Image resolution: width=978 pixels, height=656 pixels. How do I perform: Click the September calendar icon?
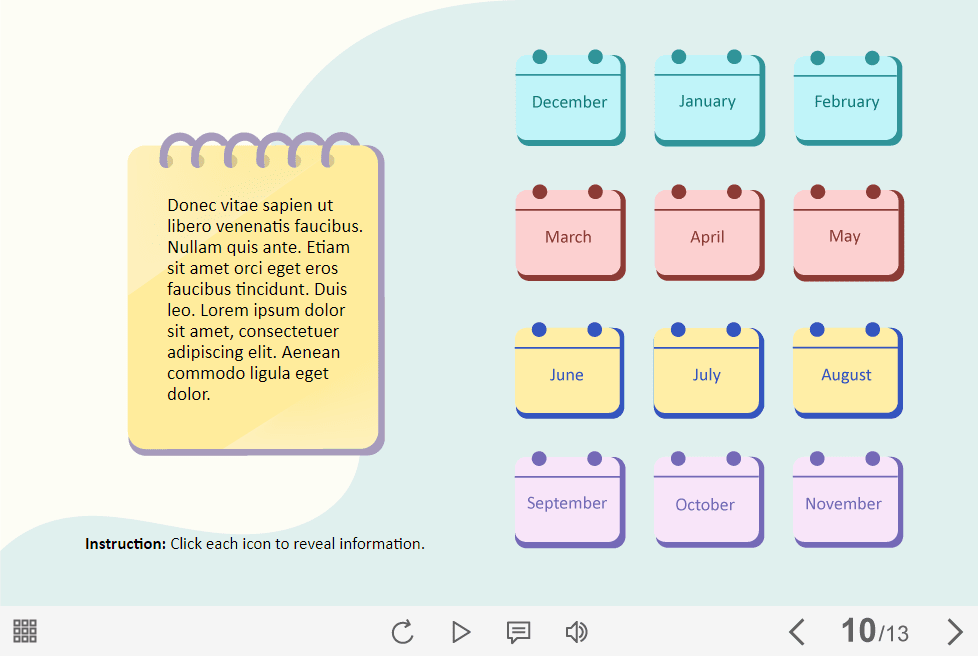point(568,502)
